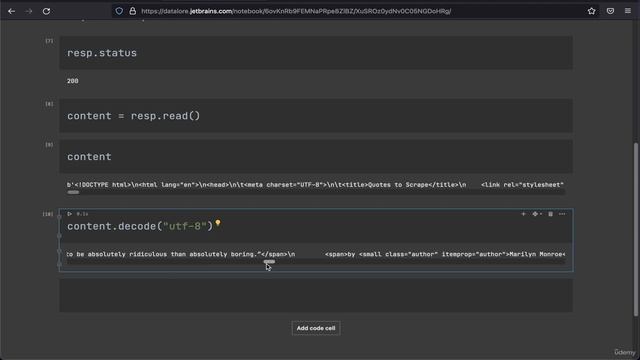The width and height of the screenshot is (640, 360).
Task: Open the cell's more options menu
Action: coord(562,214)
